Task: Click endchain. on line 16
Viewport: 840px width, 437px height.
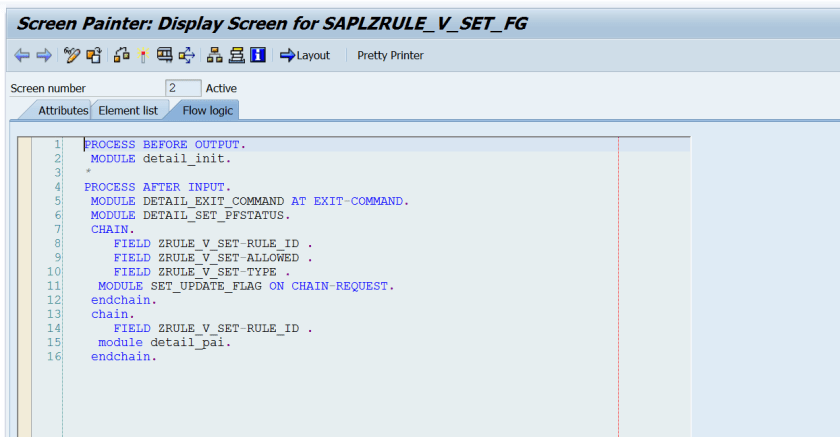Action: coord(124,357)
